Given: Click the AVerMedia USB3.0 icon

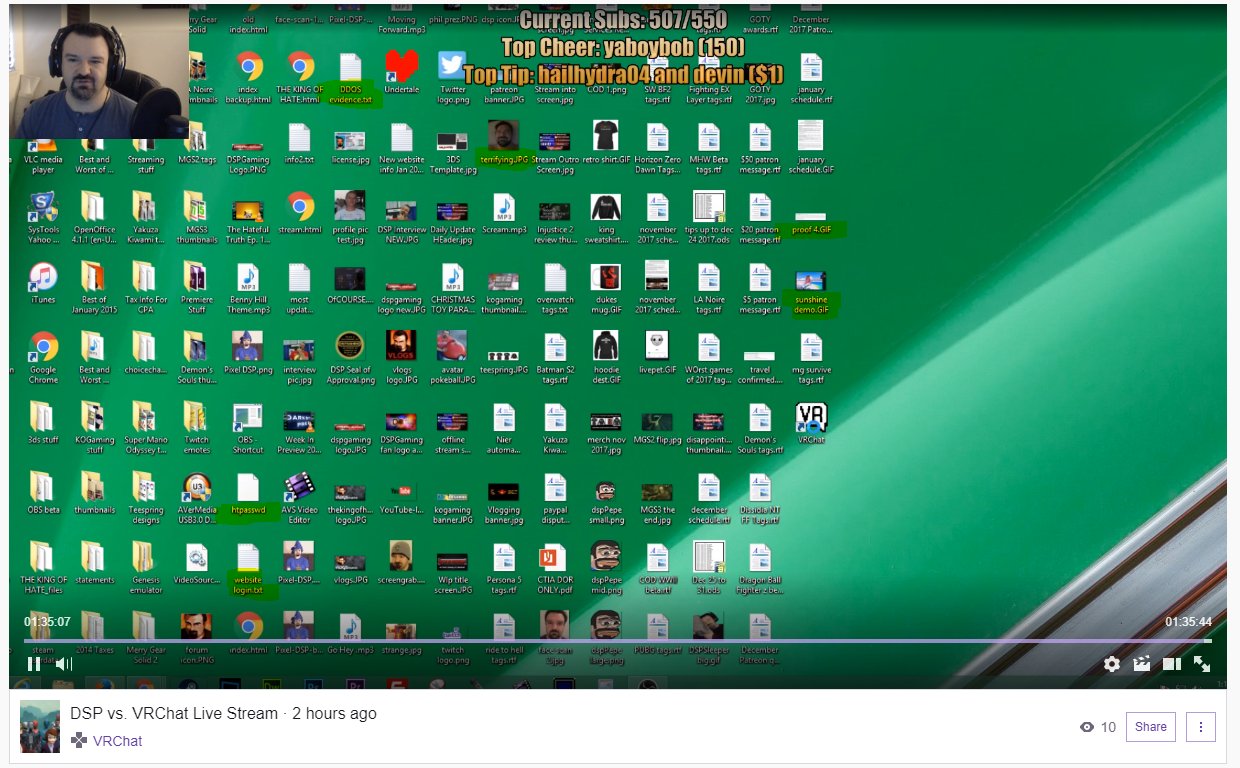Looking at the screenshot, I should pyautogui.click(x=197, y=487).
